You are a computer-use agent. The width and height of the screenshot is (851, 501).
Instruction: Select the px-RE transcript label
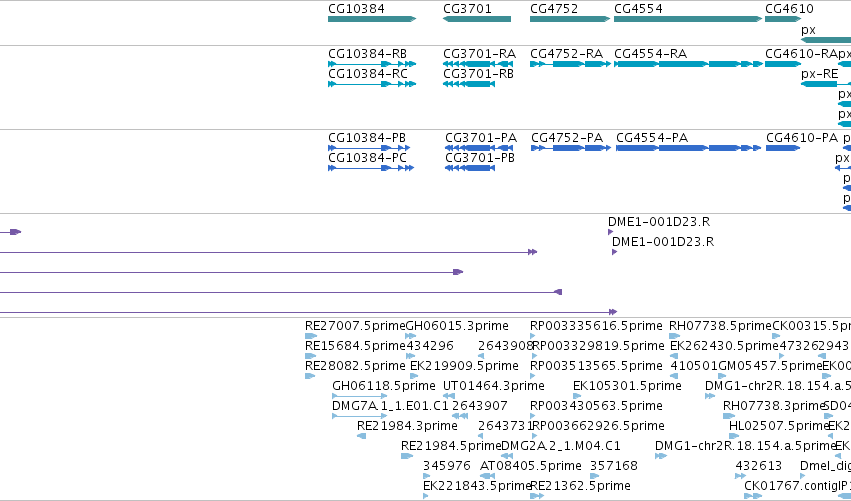point(820,74)
